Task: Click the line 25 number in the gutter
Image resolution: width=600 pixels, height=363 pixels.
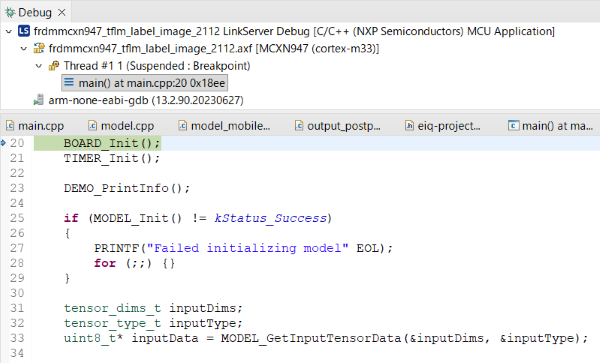Action: tap(17, 218)
